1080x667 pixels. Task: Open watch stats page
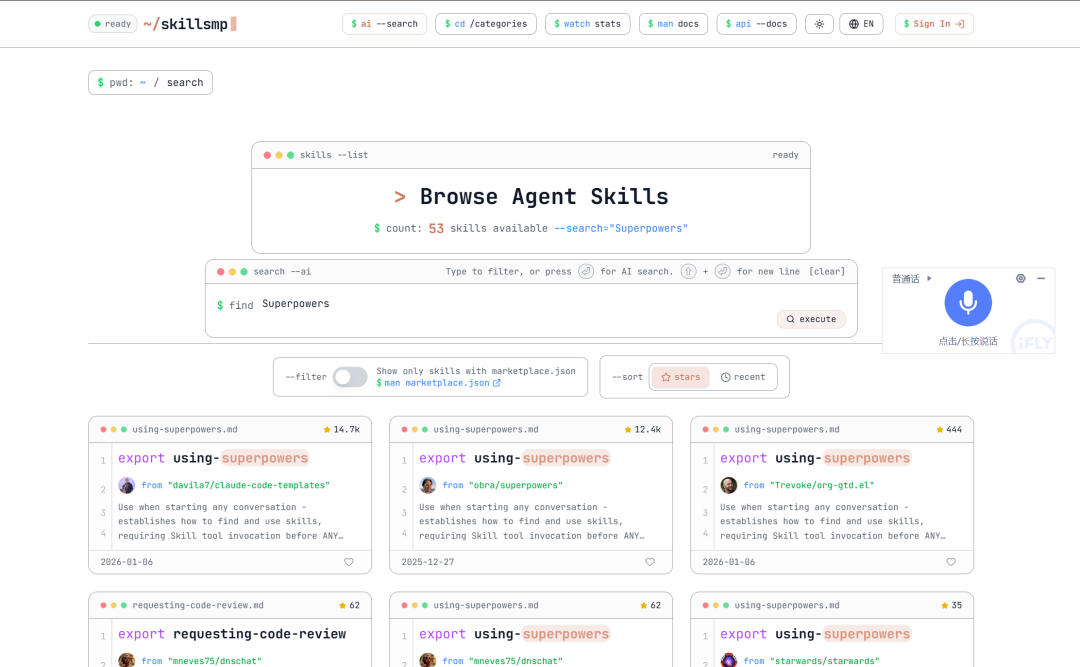(588, 24)
